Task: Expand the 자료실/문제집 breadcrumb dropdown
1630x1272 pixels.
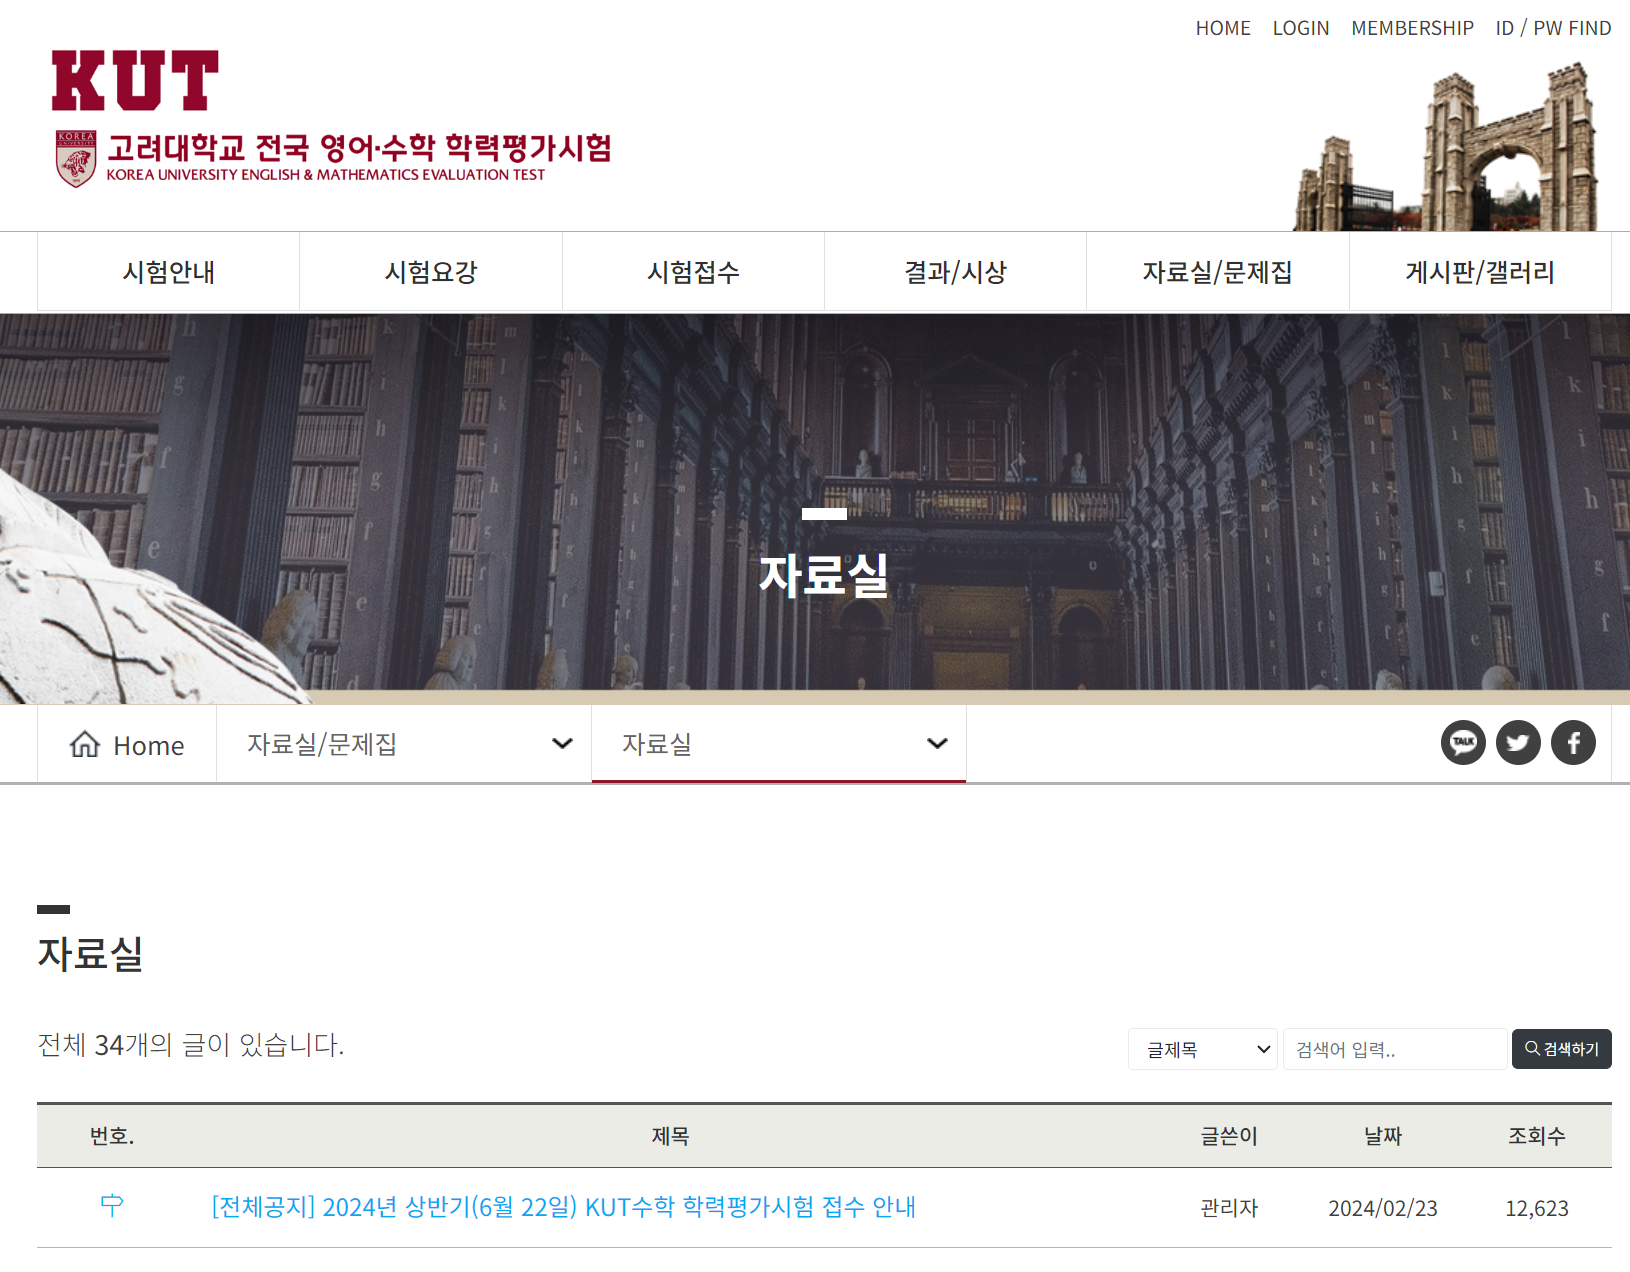Action: pos(404,744)
